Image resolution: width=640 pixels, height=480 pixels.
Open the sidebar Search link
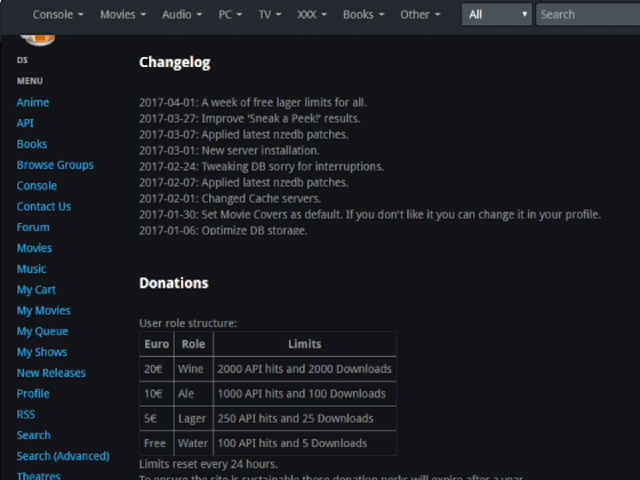(33, 436)
